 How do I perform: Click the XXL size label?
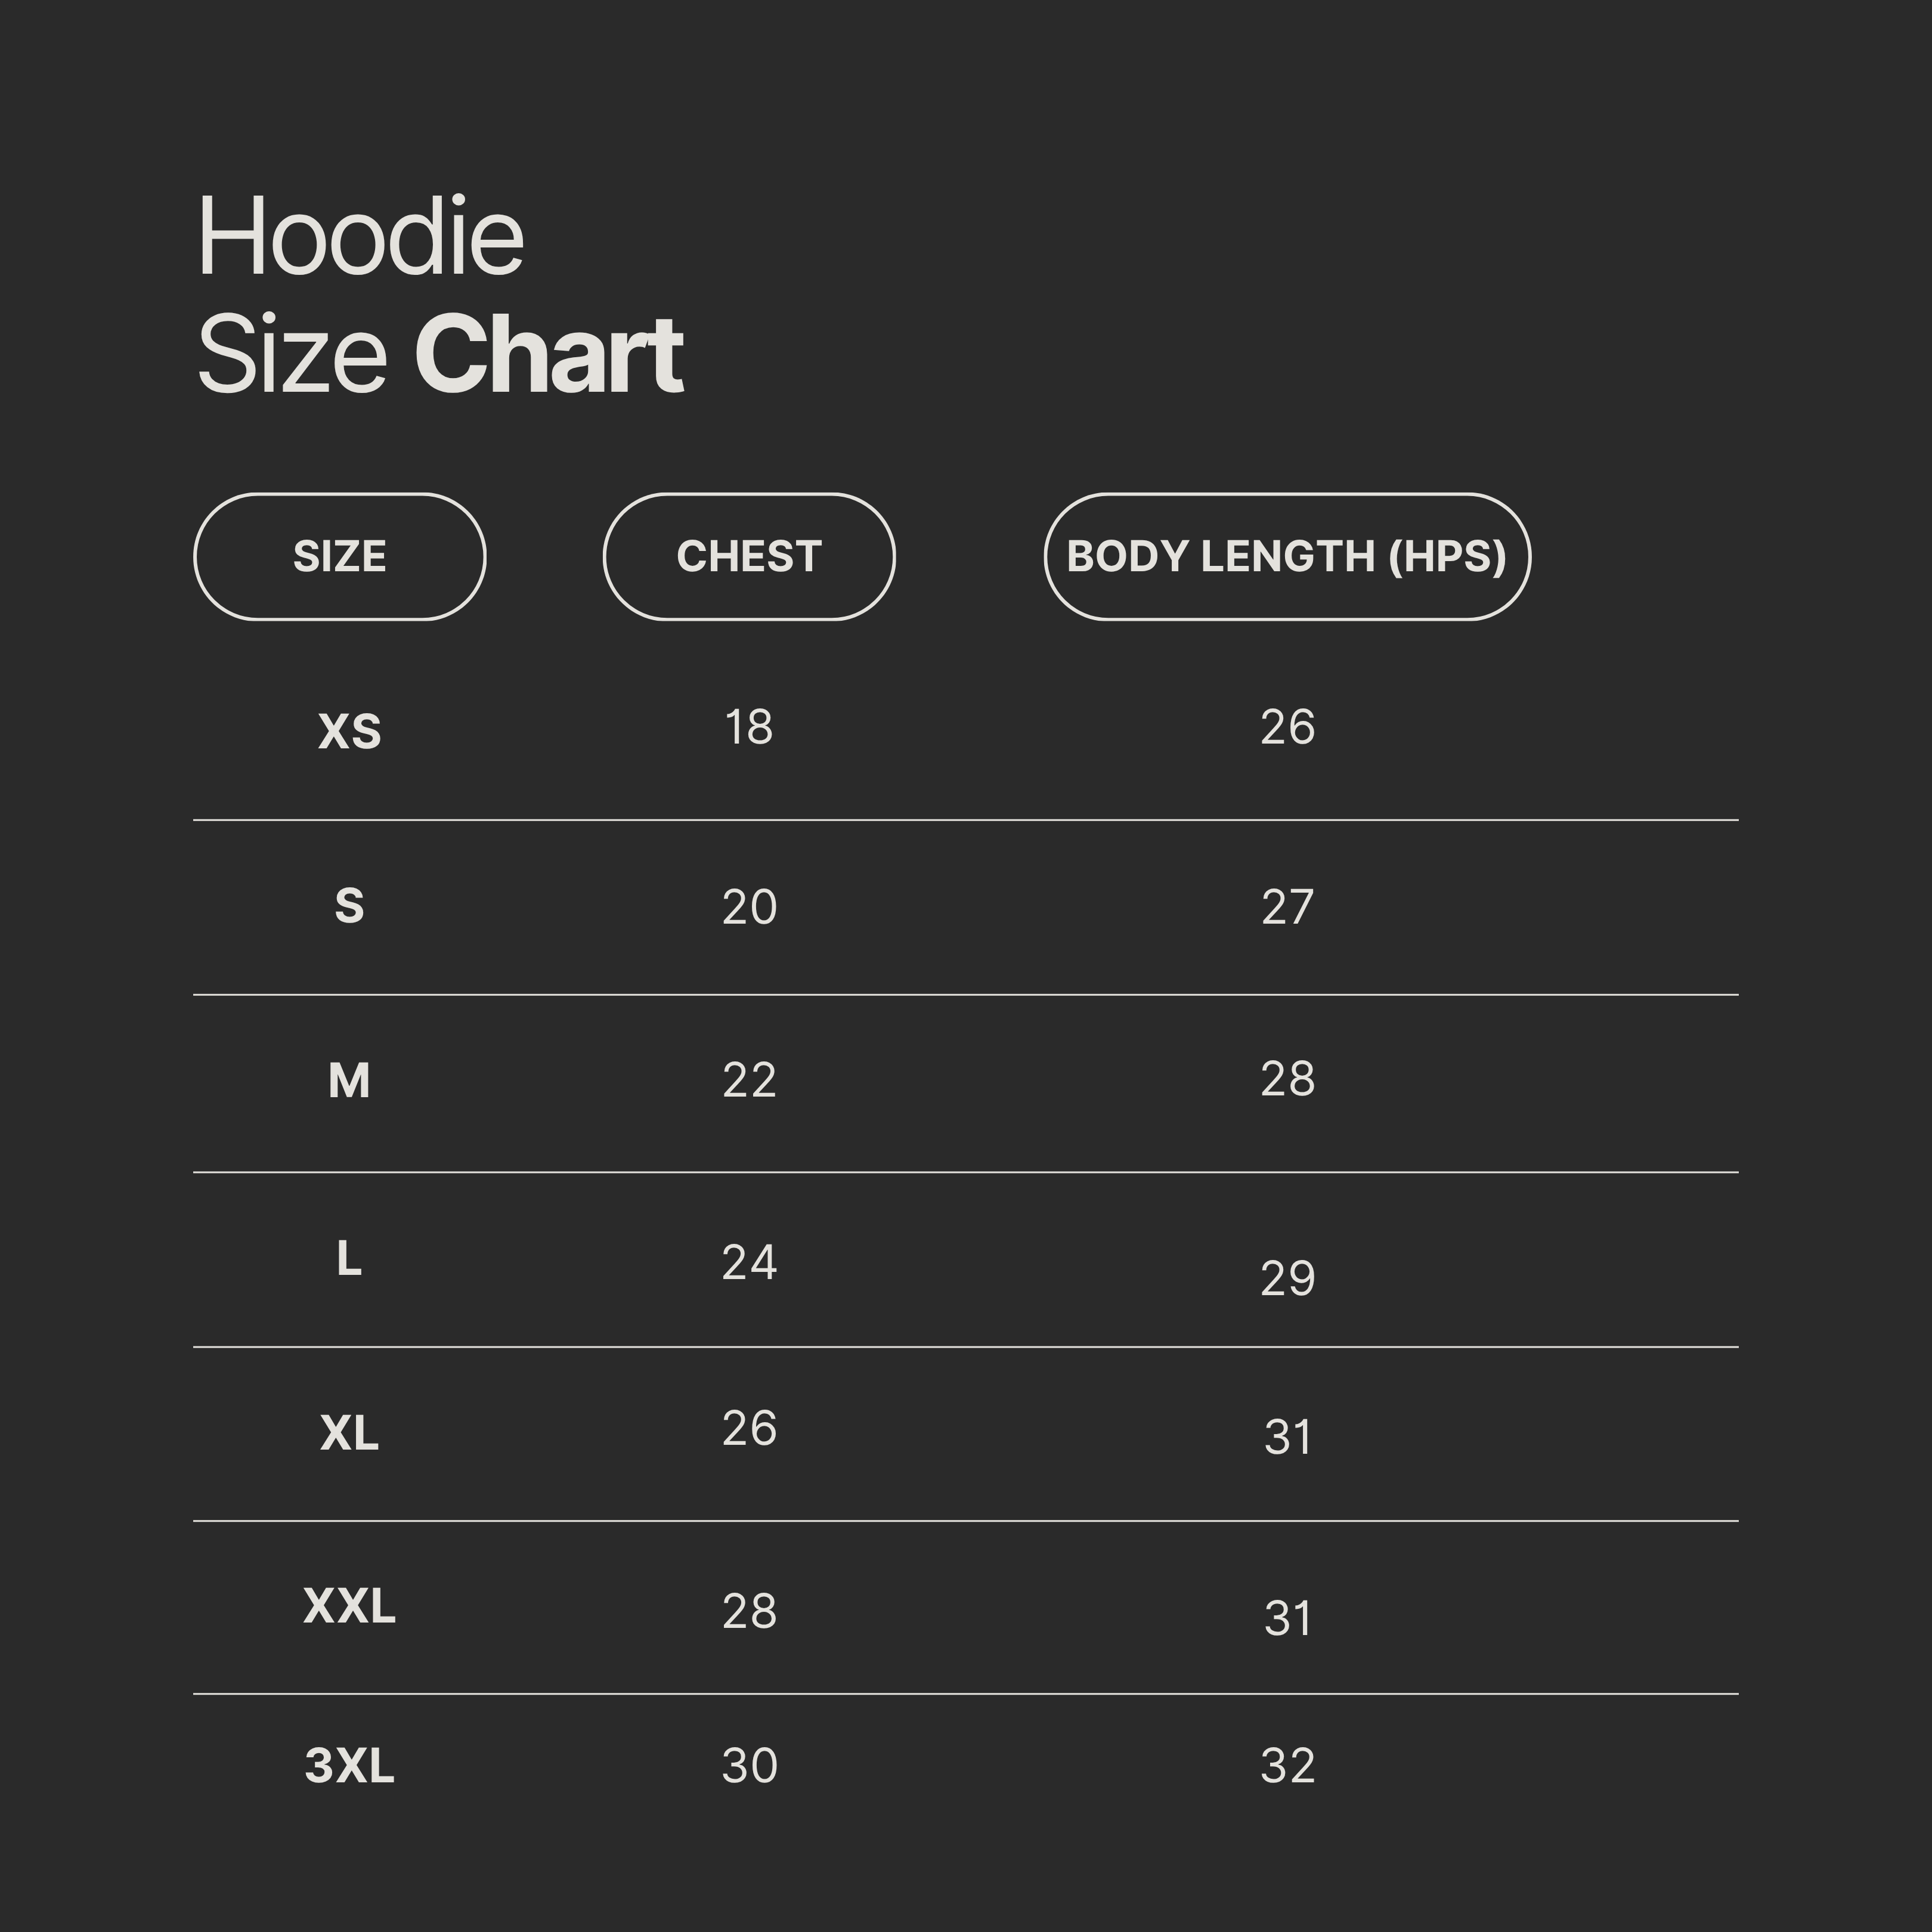tap(349, 1606)
